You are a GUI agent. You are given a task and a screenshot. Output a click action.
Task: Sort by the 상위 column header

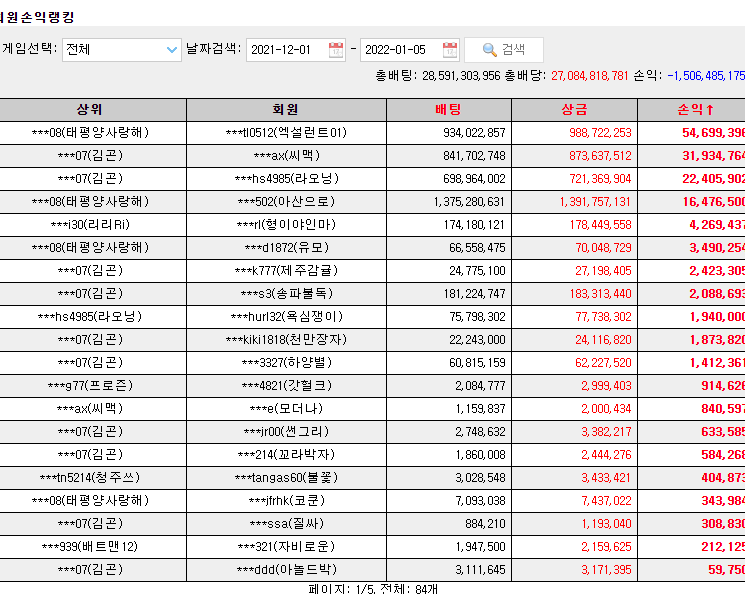89,110
